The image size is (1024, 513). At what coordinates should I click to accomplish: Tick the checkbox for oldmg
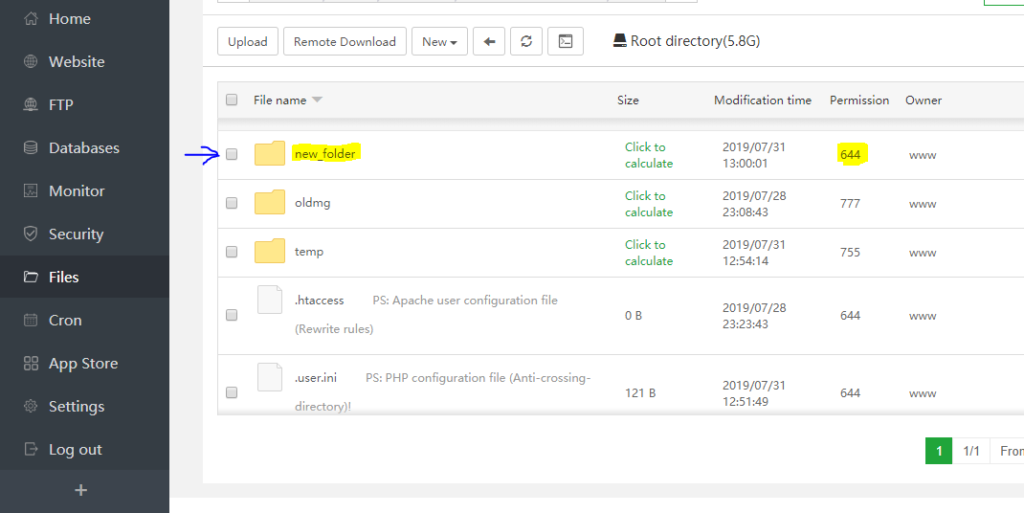pyautogui.click(x=232, y=203)
